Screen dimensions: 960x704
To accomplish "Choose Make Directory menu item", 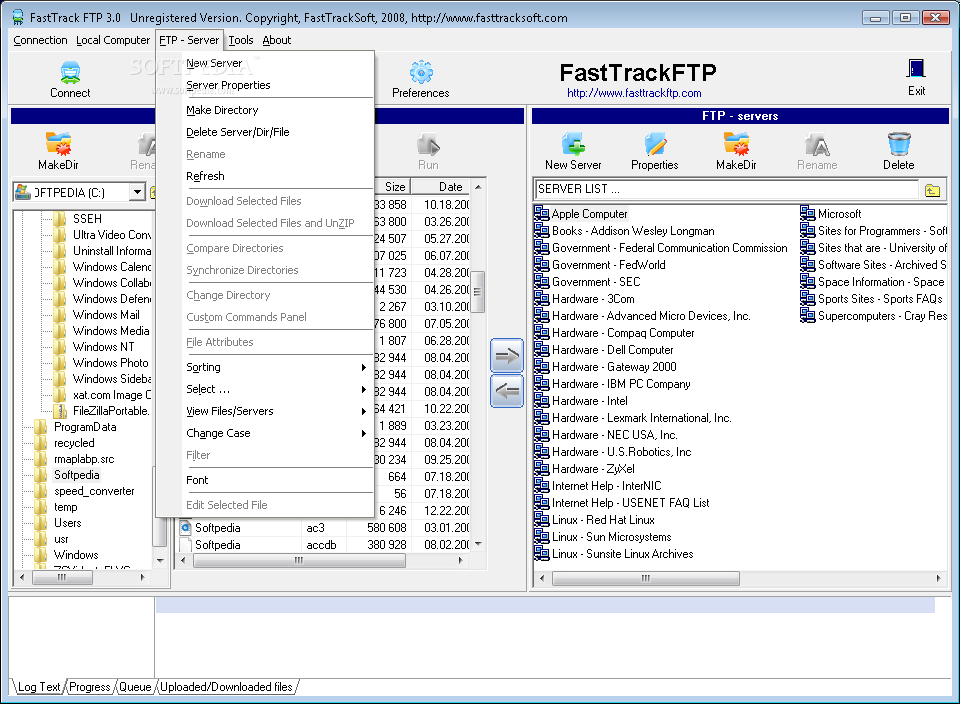I will [x=264, y=110].
